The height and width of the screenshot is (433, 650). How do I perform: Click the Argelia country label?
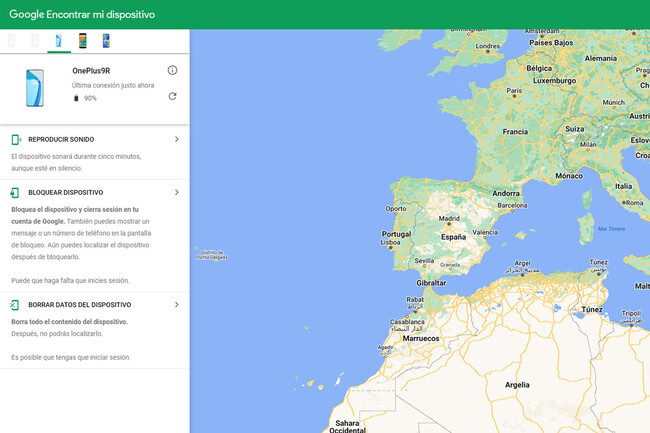517,385
